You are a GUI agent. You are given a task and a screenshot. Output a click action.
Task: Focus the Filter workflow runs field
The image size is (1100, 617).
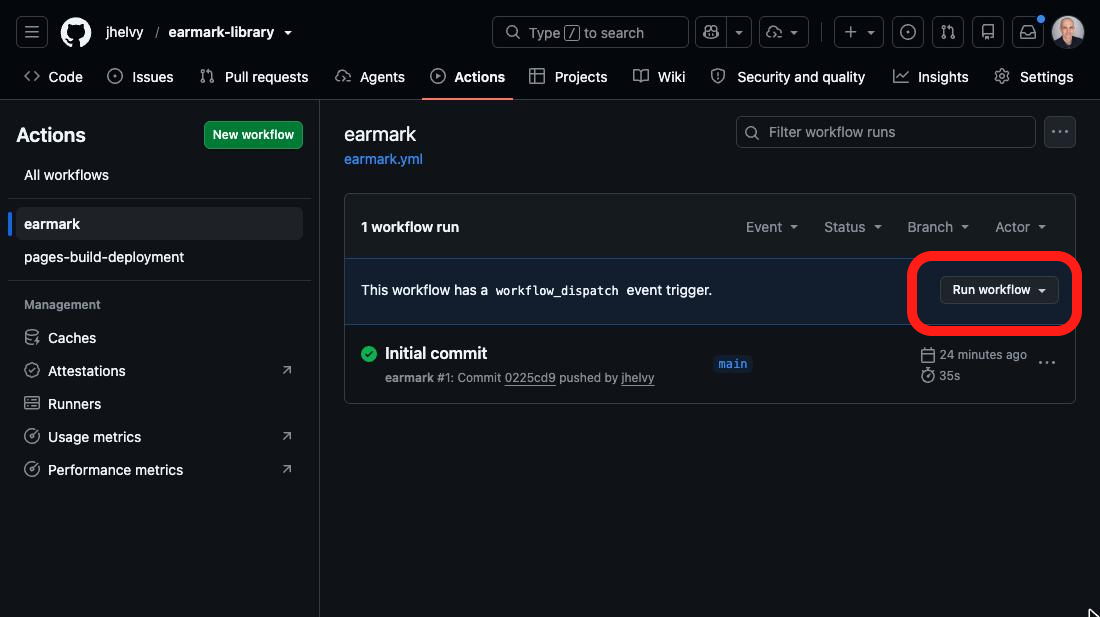pyautogui.click(x=885, y=132)
